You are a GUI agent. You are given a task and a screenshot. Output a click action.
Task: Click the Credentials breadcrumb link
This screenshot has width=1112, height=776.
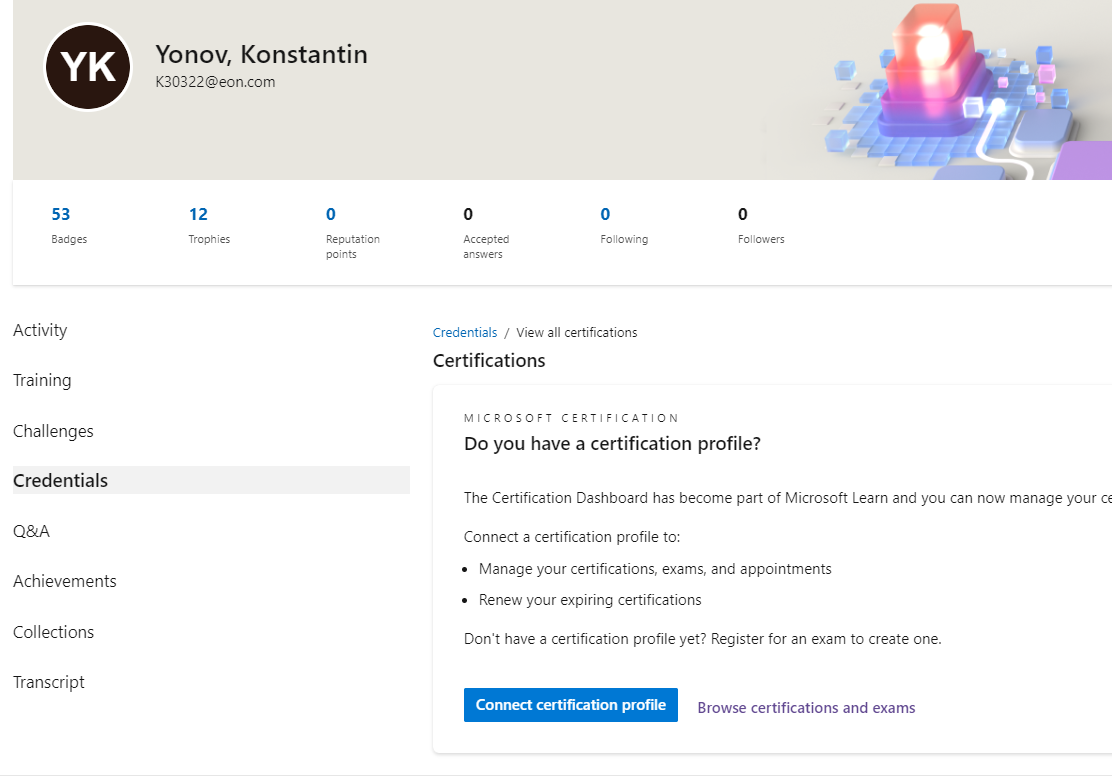point(465,333)
